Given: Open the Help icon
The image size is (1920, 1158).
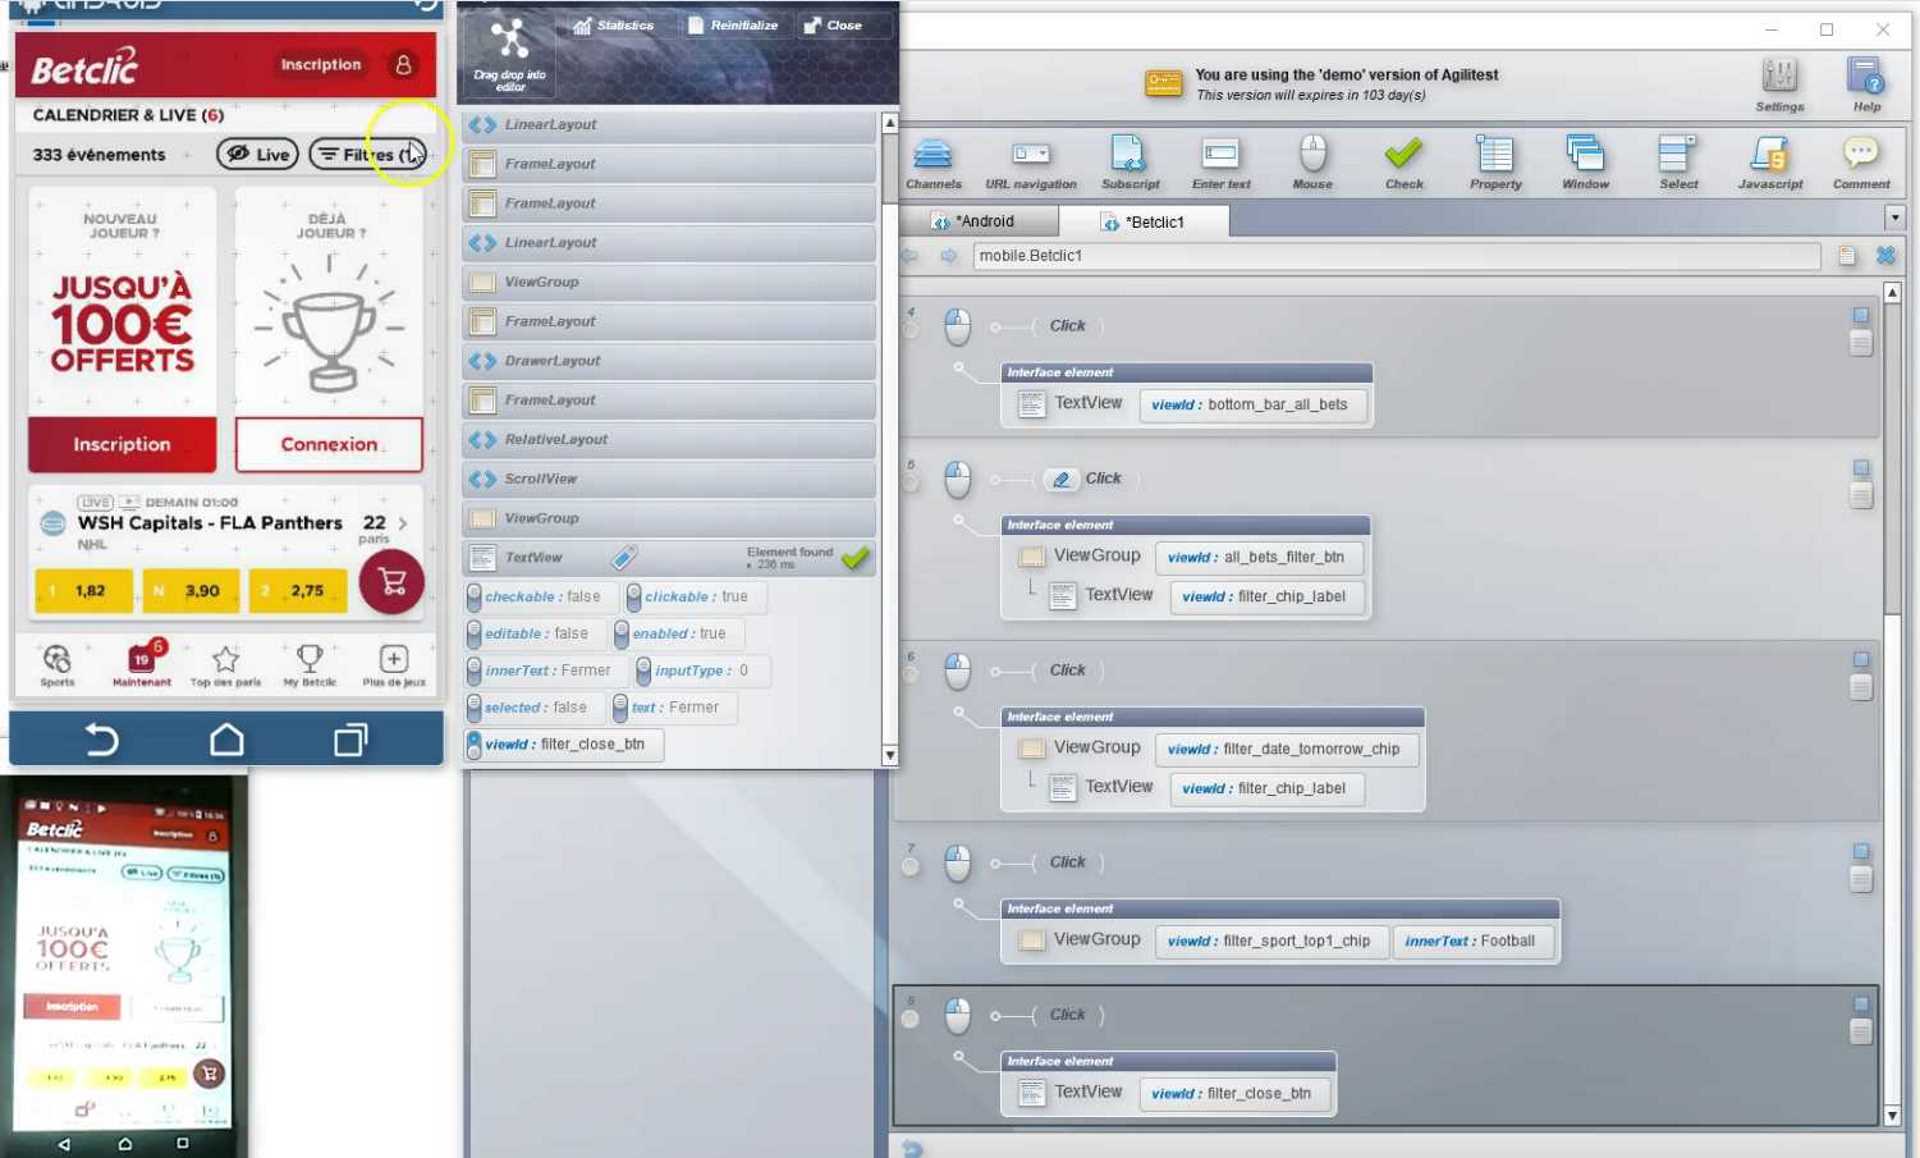Looking at the screenshot, I should [x=1866, y=84].
